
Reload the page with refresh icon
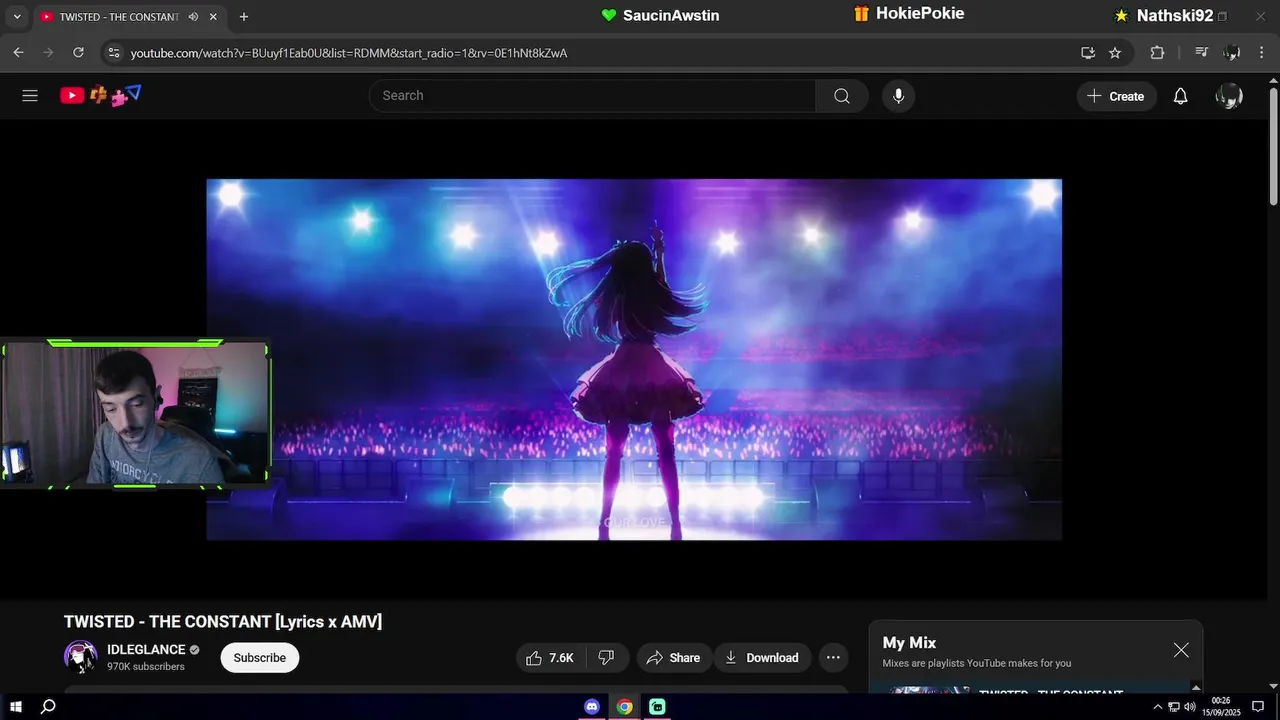(x=78, y=53)
